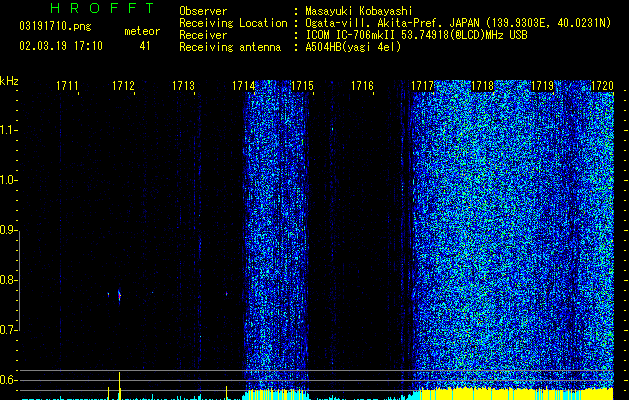Image resolution: width=629 pixels, height=400 pixels.
Task: Click the Receiving Location label
Action: coord(233,23)
